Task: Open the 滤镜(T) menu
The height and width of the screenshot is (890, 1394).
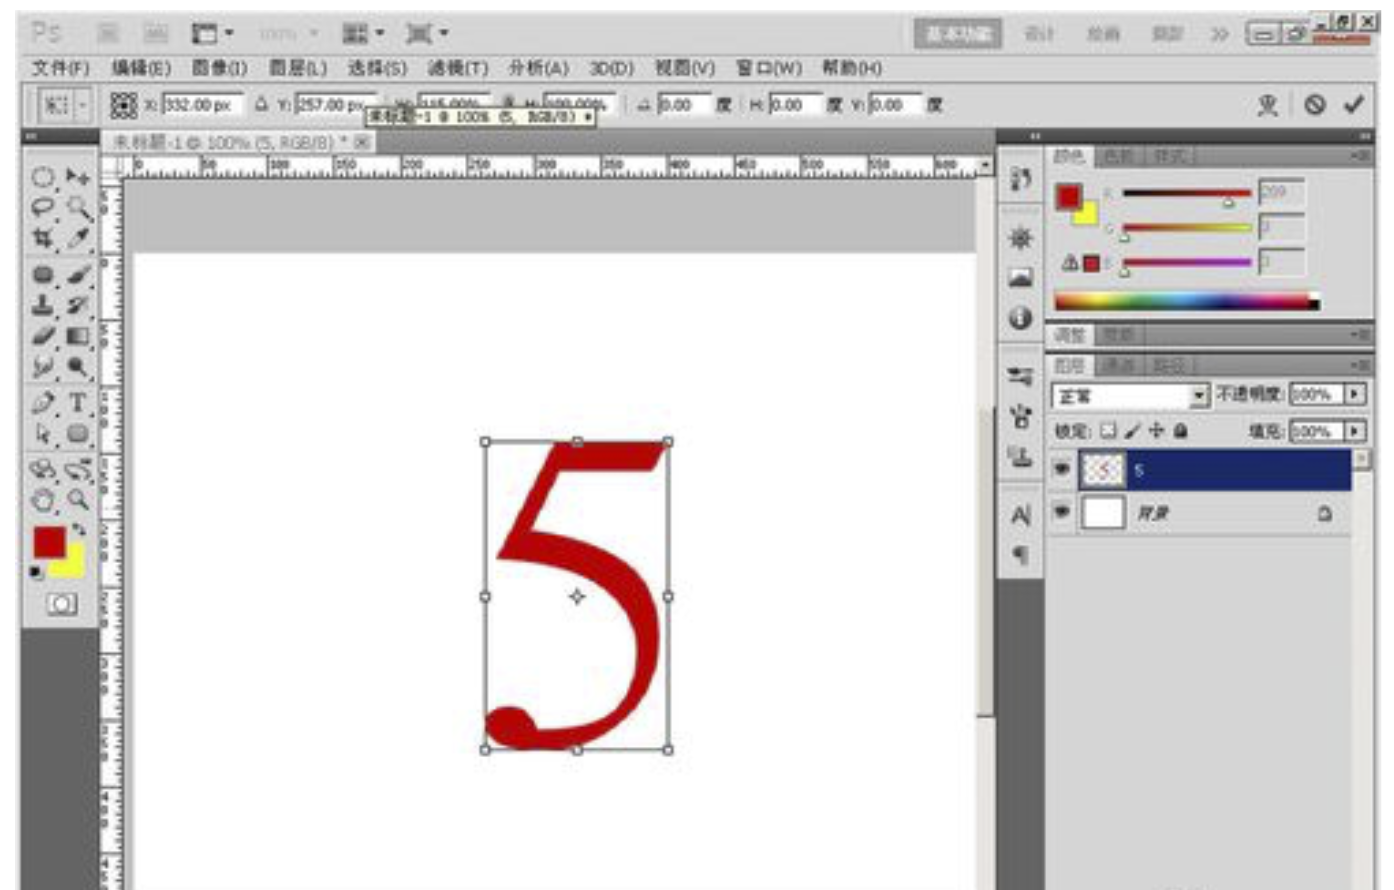Action: pyautogui.click(x=458, y=67)
